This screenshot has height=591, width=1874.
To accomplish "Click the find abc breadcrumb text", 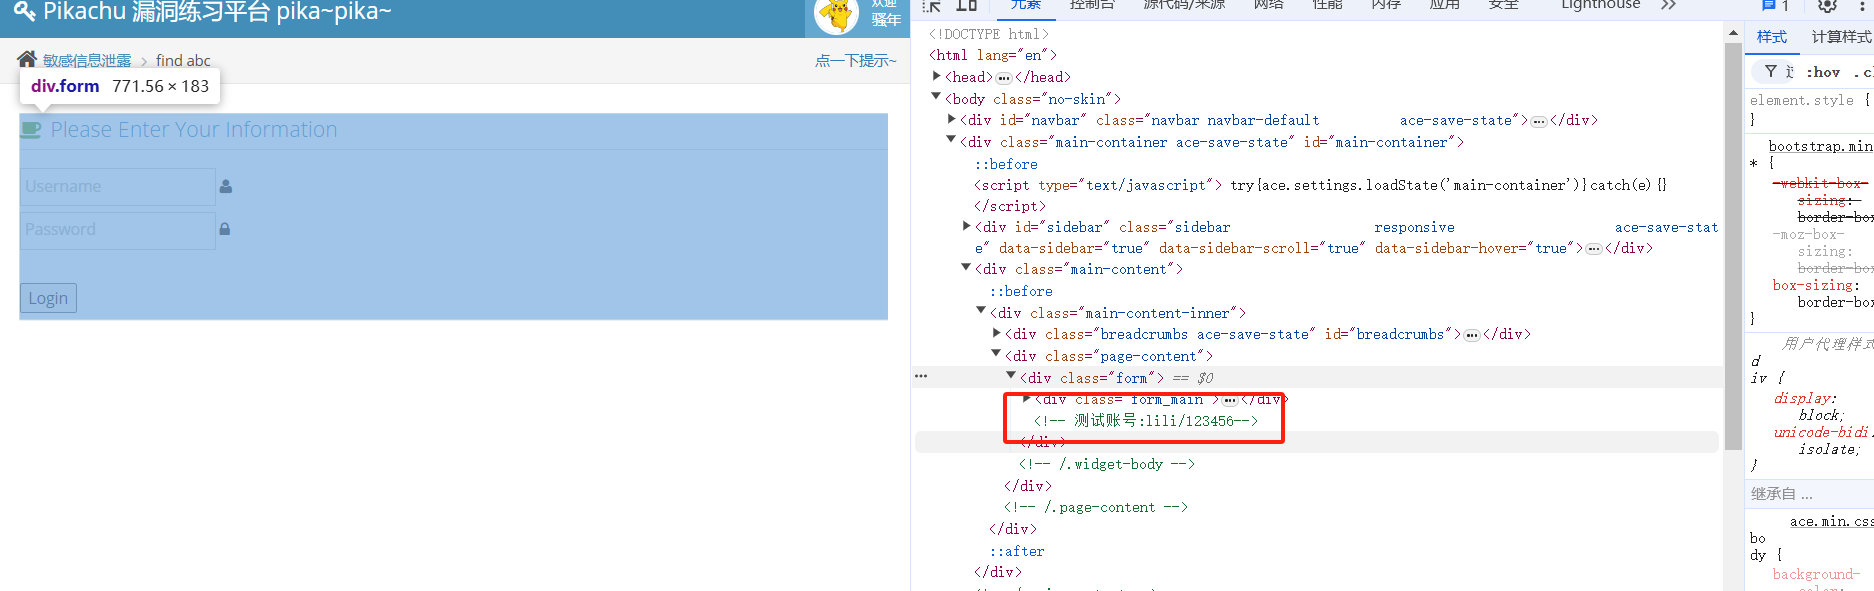I will [183, 61].
